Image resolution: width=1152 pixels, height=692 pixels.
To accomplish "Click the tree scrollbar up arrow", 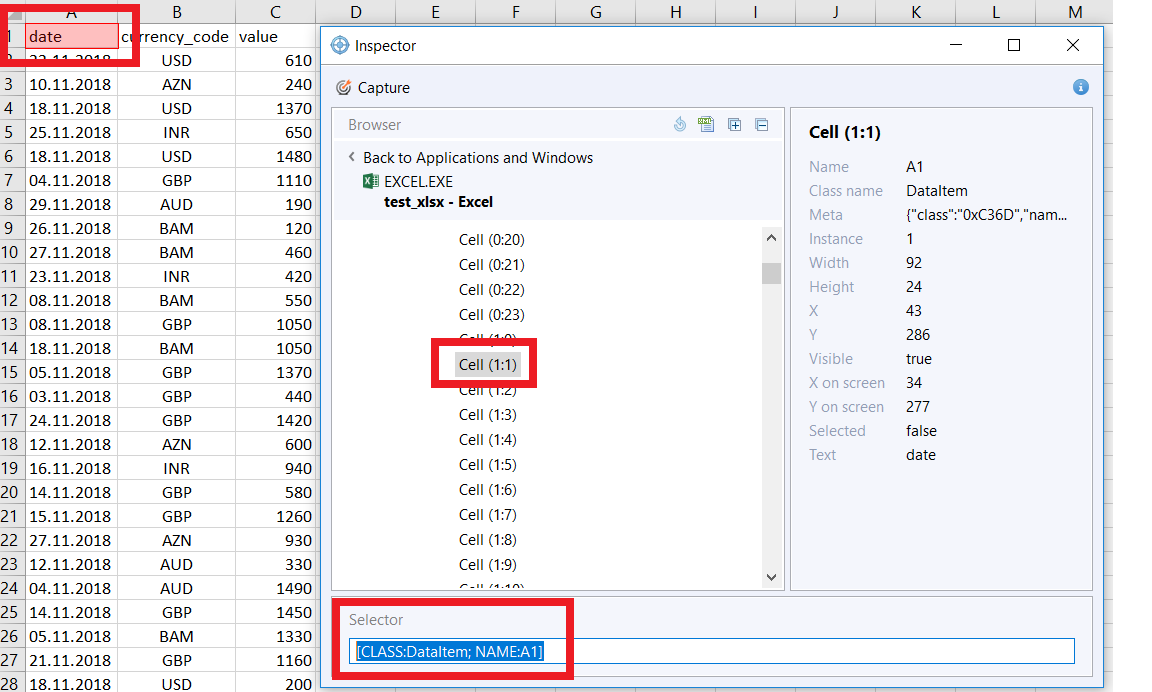I will tap(771, 237).
